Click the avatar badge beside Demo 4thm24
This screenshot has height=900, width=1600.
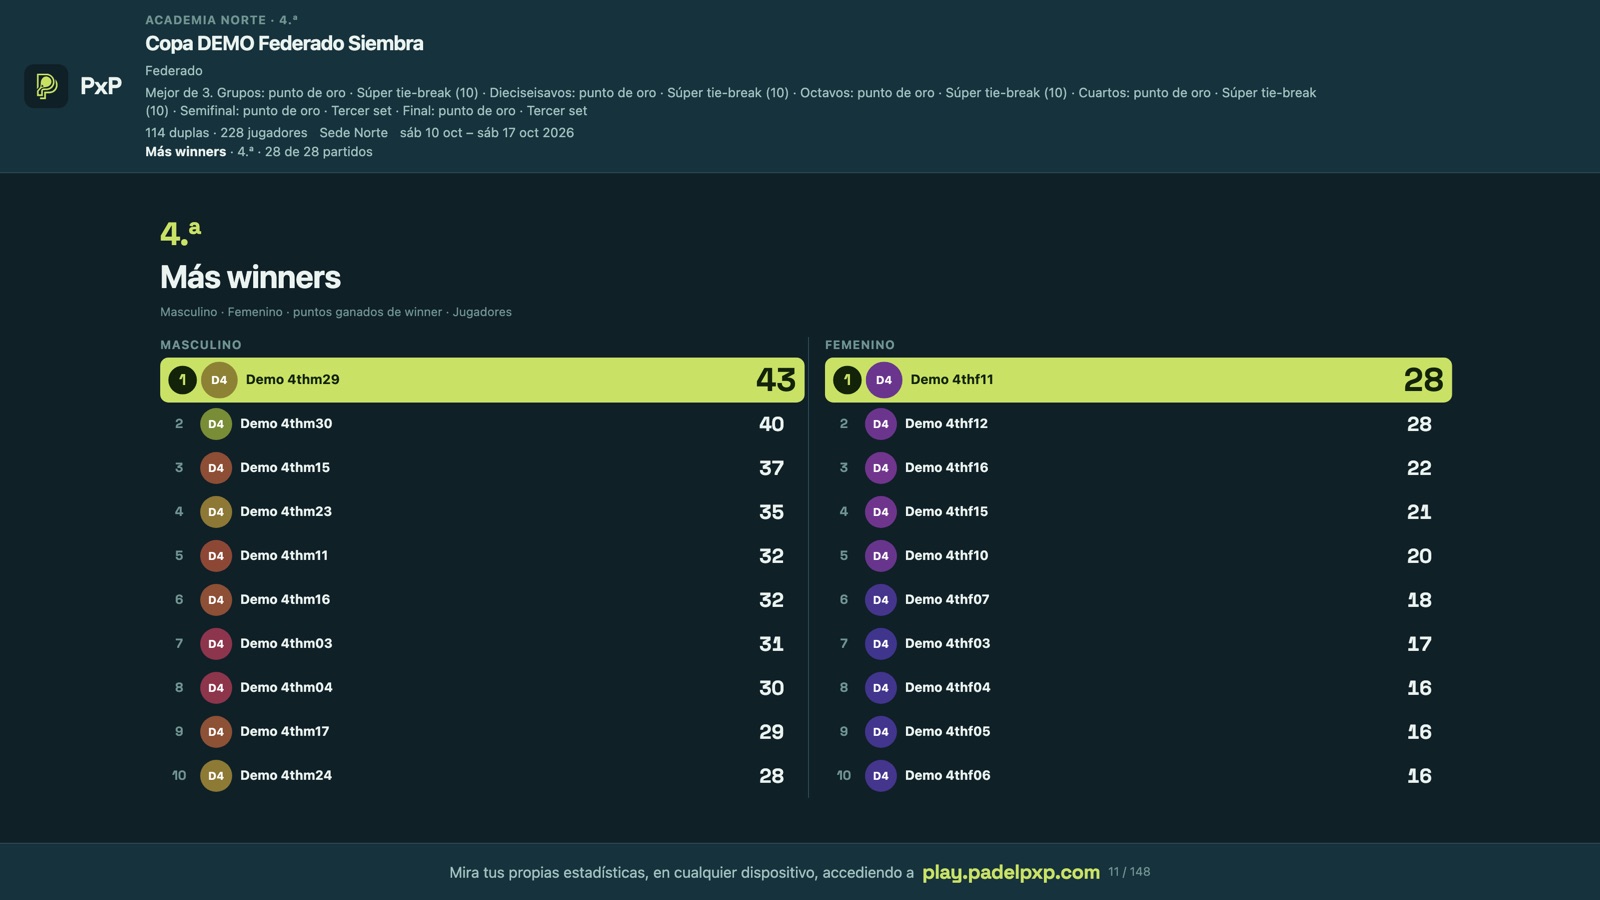216,776
